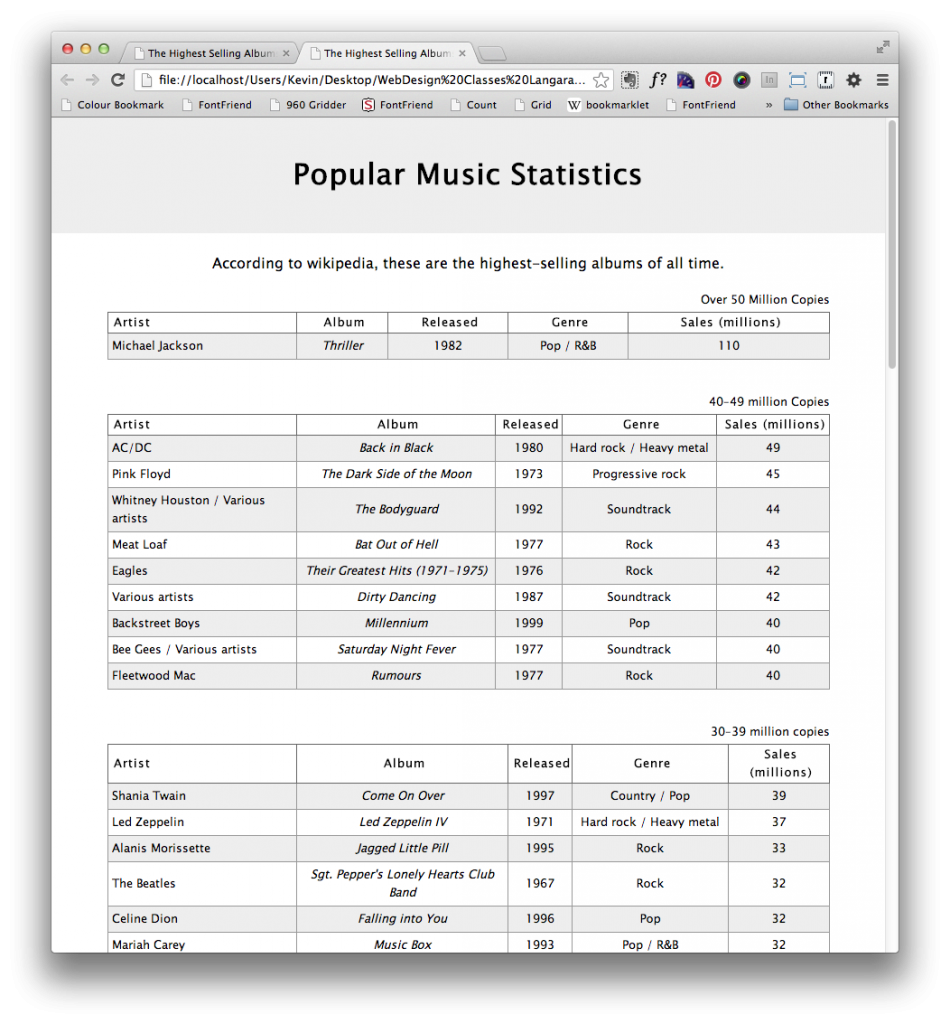This screenshot has width=950, height=1024.
Task: Open the gear settings extension
Action: 853,80
